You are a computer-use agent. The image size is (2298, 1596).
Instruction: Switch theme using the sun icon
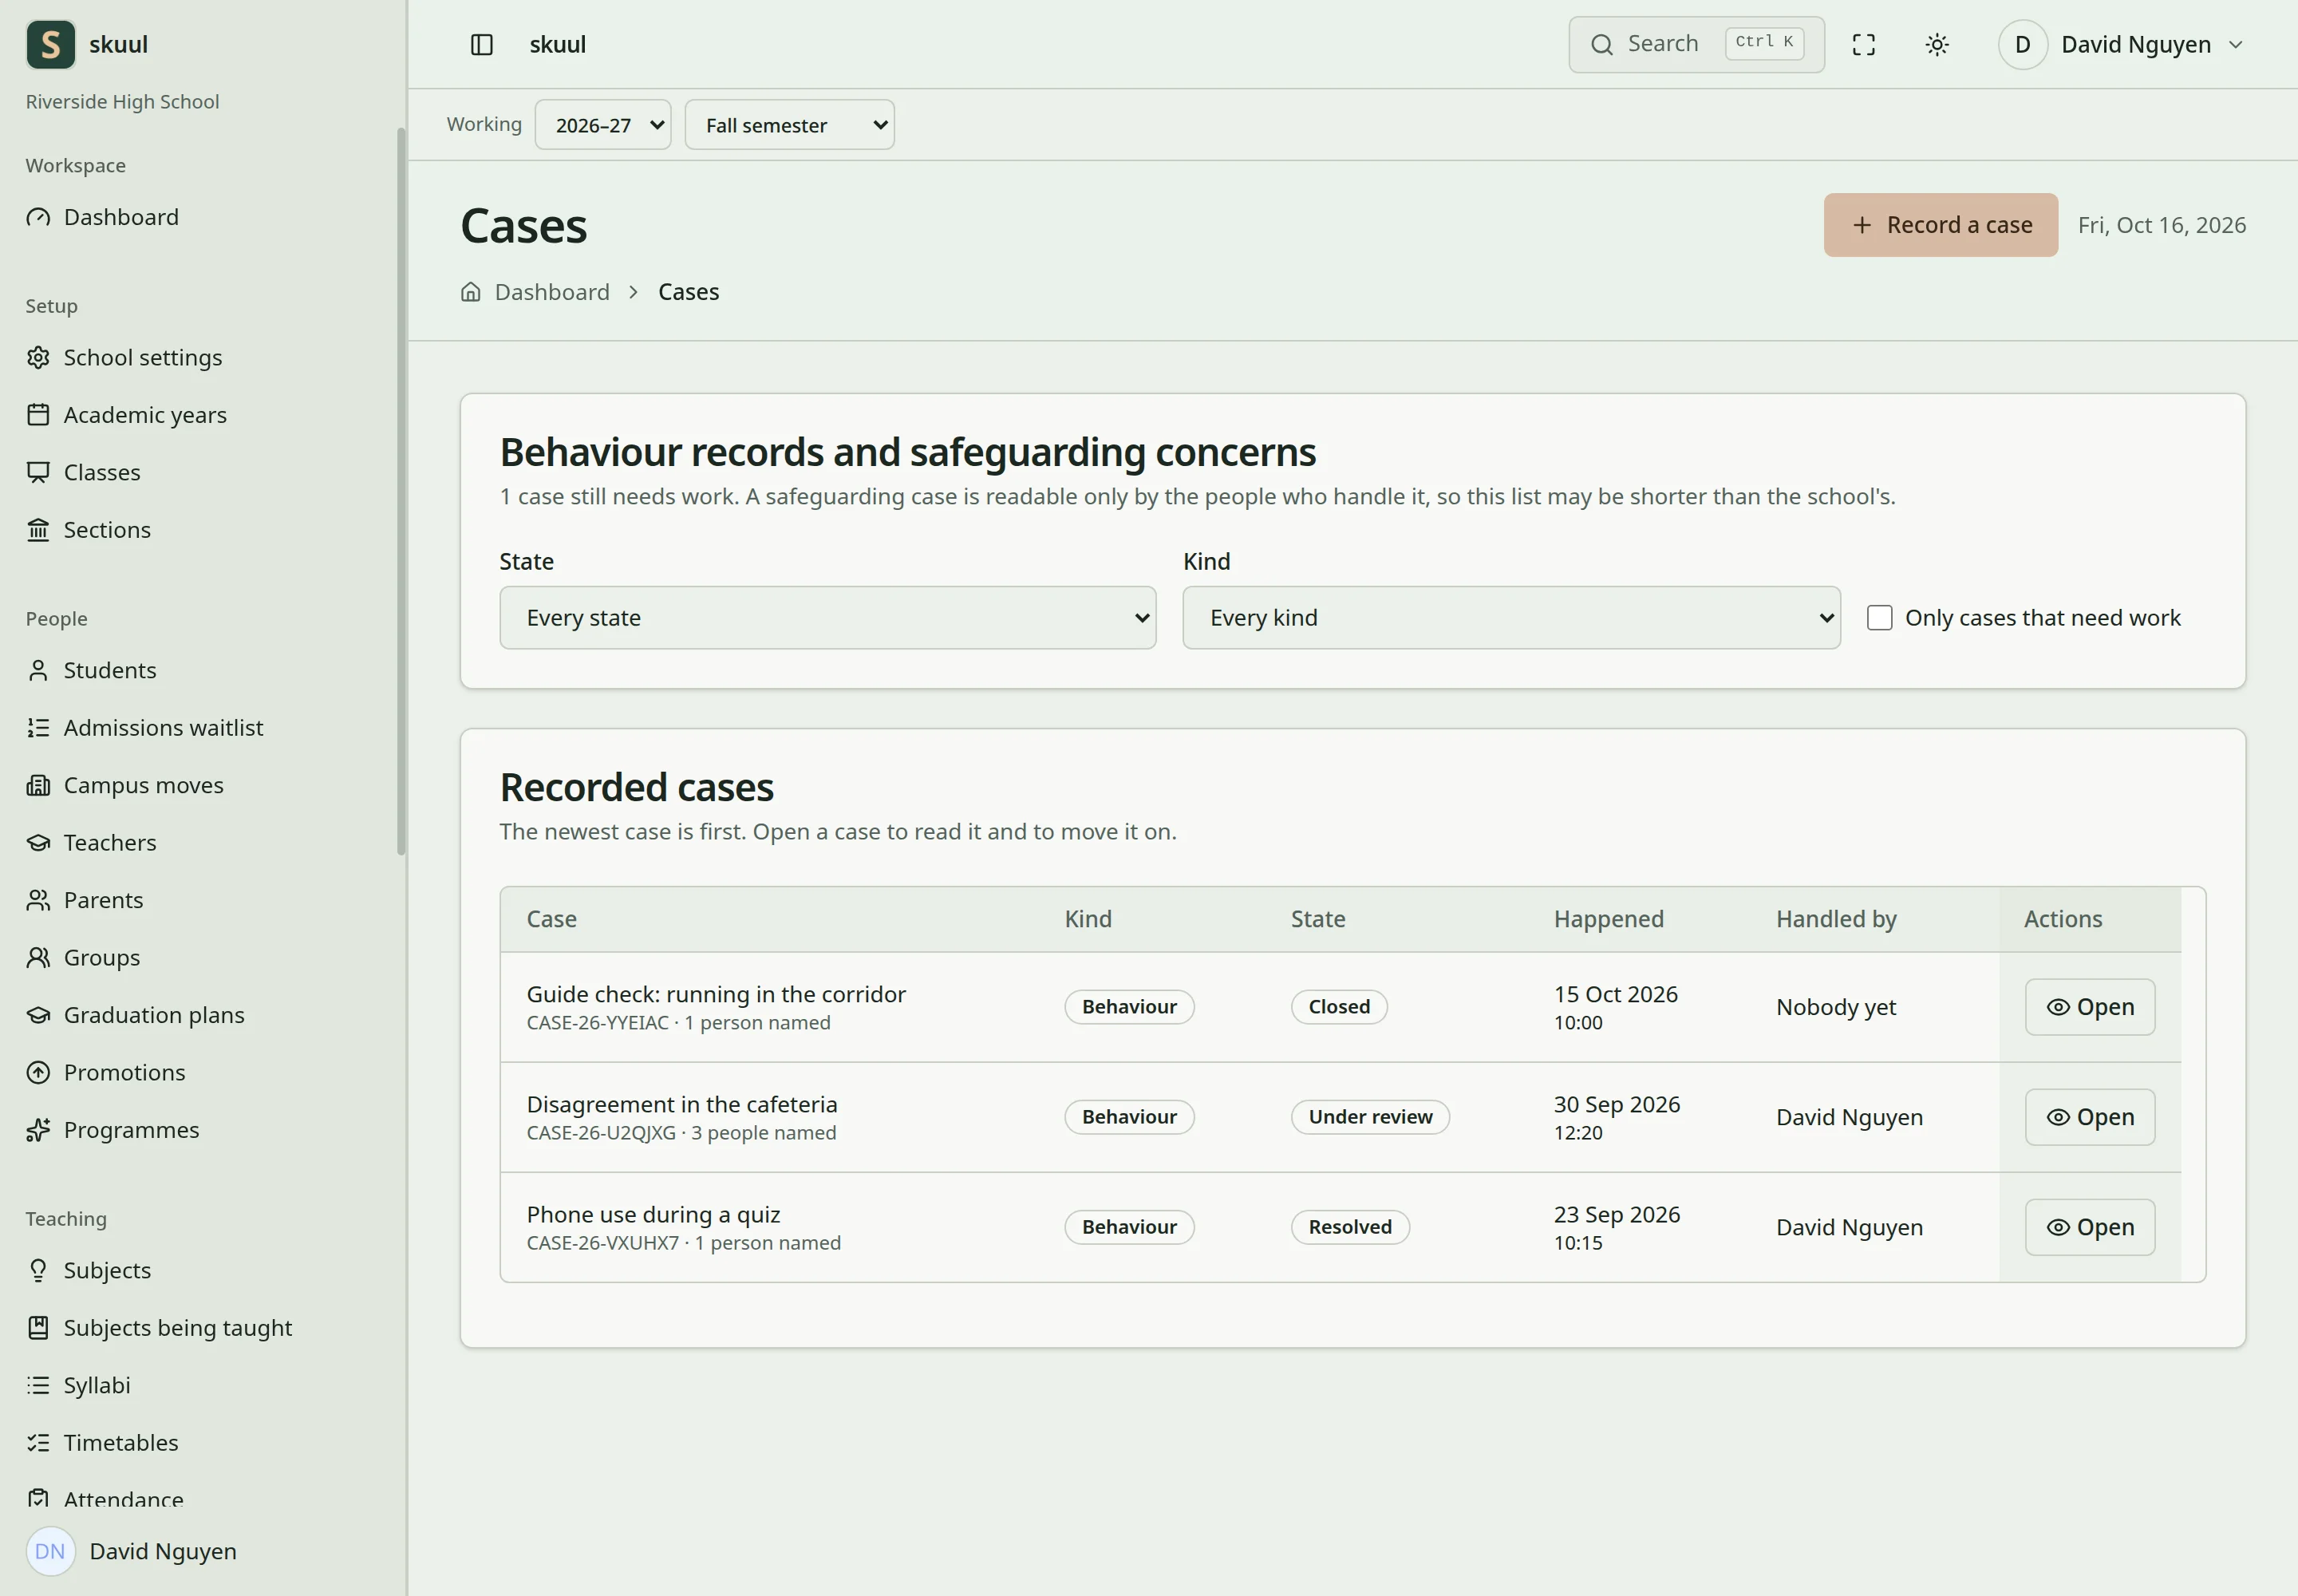pos(1937,45)
